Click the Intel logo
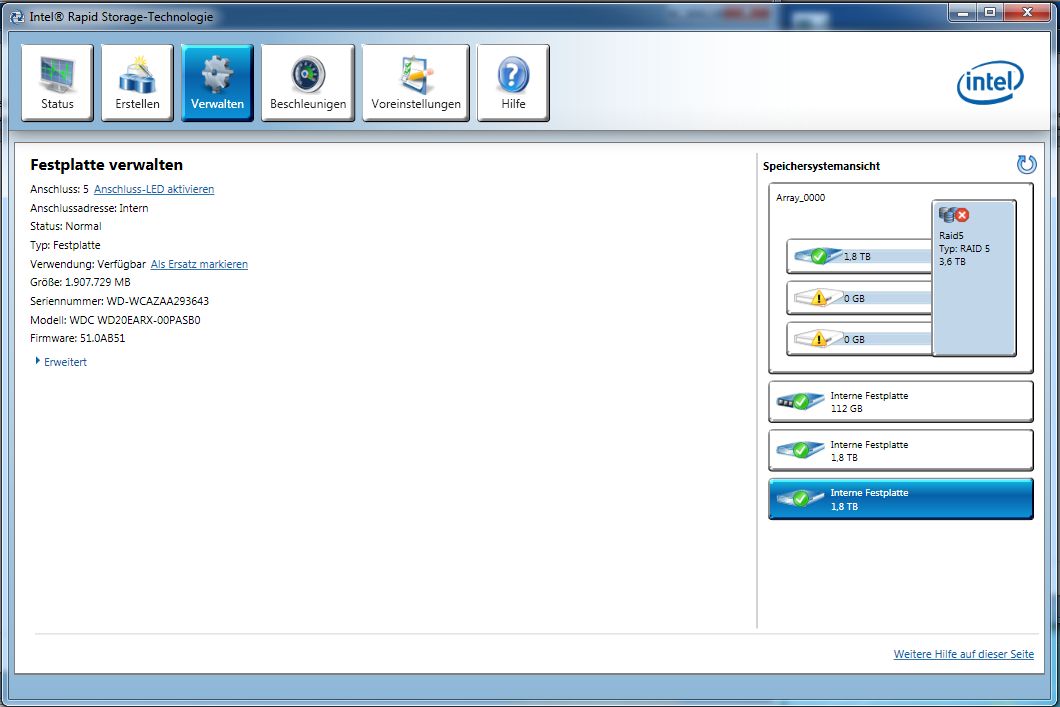This screenshot has height=707, width=1060. (990, 82)
